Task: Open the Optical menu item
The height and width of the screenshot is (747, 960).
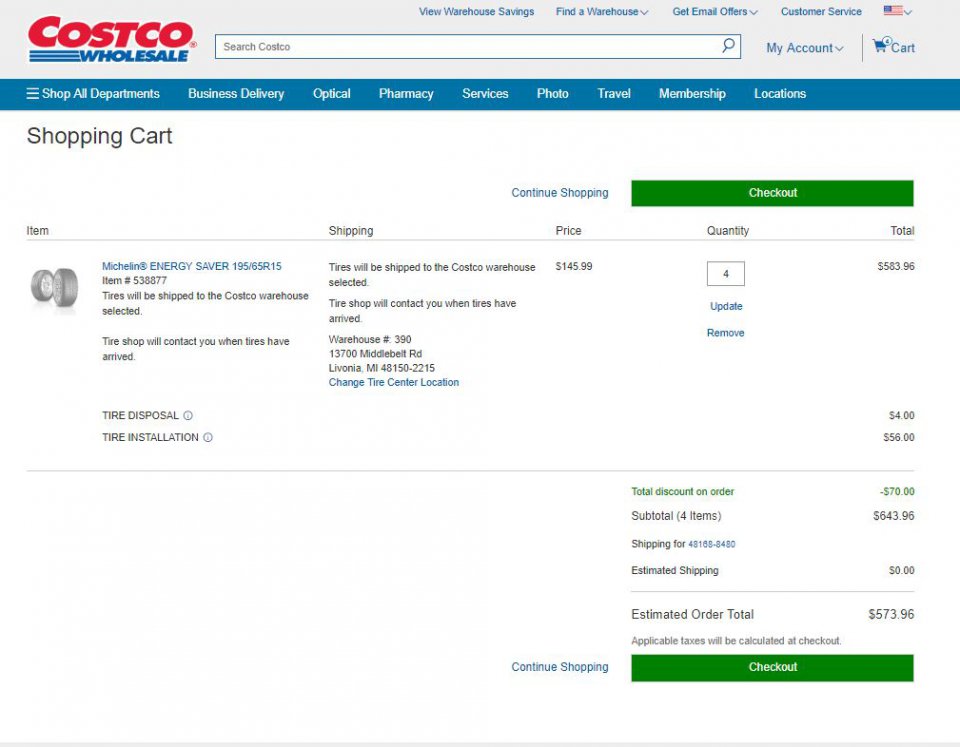Action: 332,94
